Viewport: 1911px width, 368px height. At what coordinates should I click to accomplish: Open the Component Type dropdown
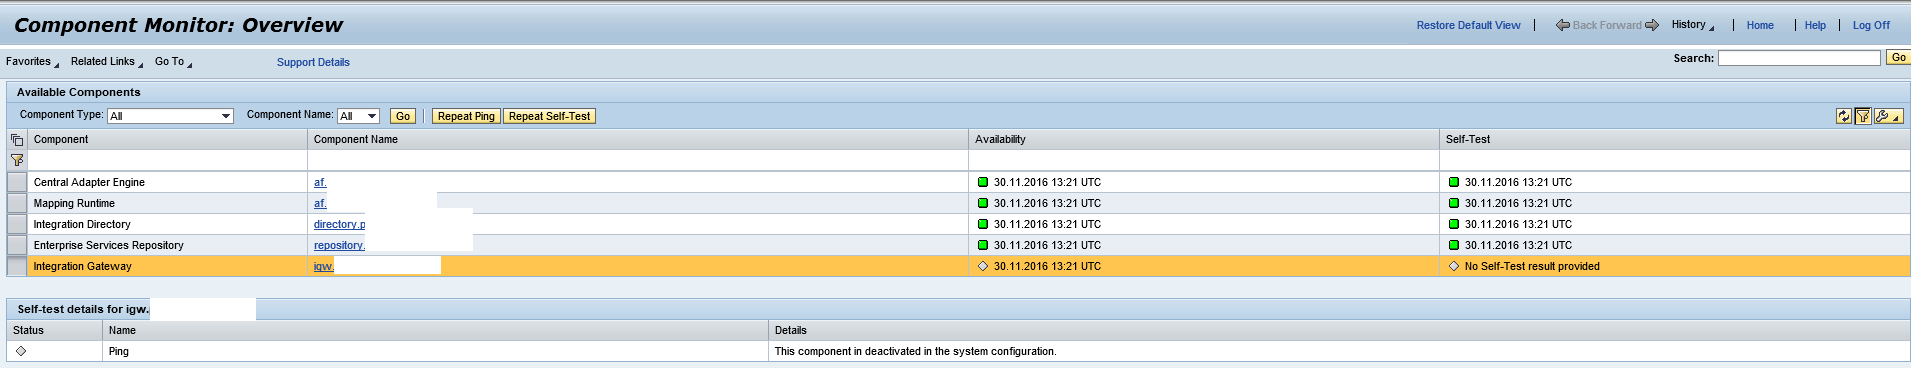(x=170, y=116)
